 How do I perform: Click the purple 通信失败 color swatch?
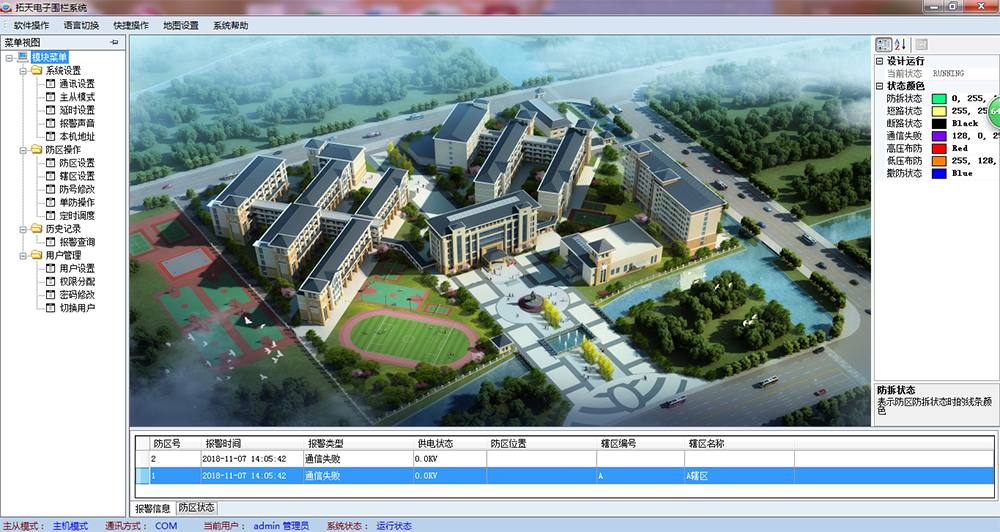point(939,135)
